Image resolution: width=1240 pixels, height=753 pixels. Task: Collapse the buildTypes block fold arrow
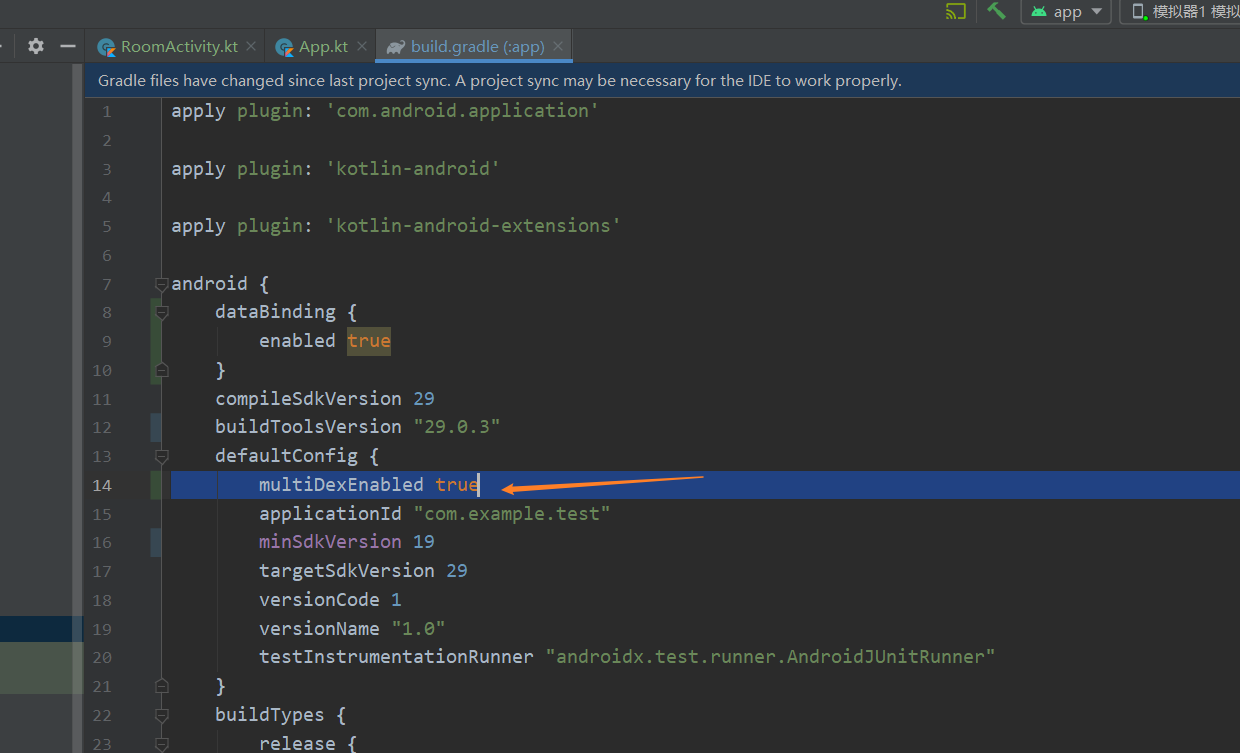(x=160, y=714)
